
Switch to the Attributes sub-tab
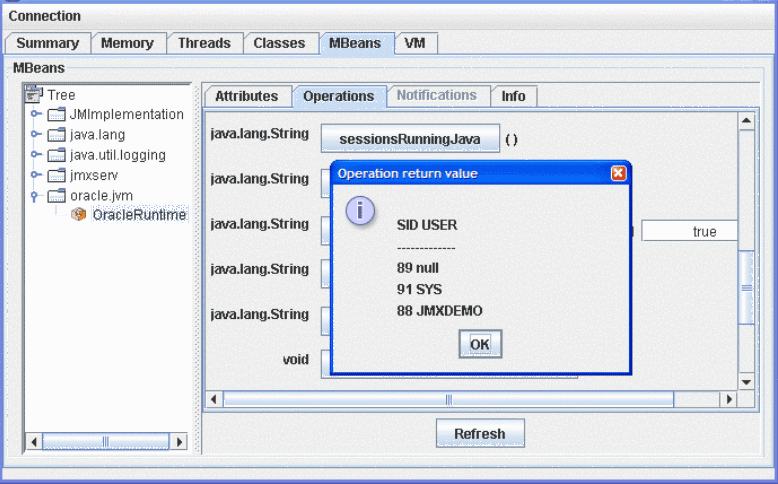247,96
